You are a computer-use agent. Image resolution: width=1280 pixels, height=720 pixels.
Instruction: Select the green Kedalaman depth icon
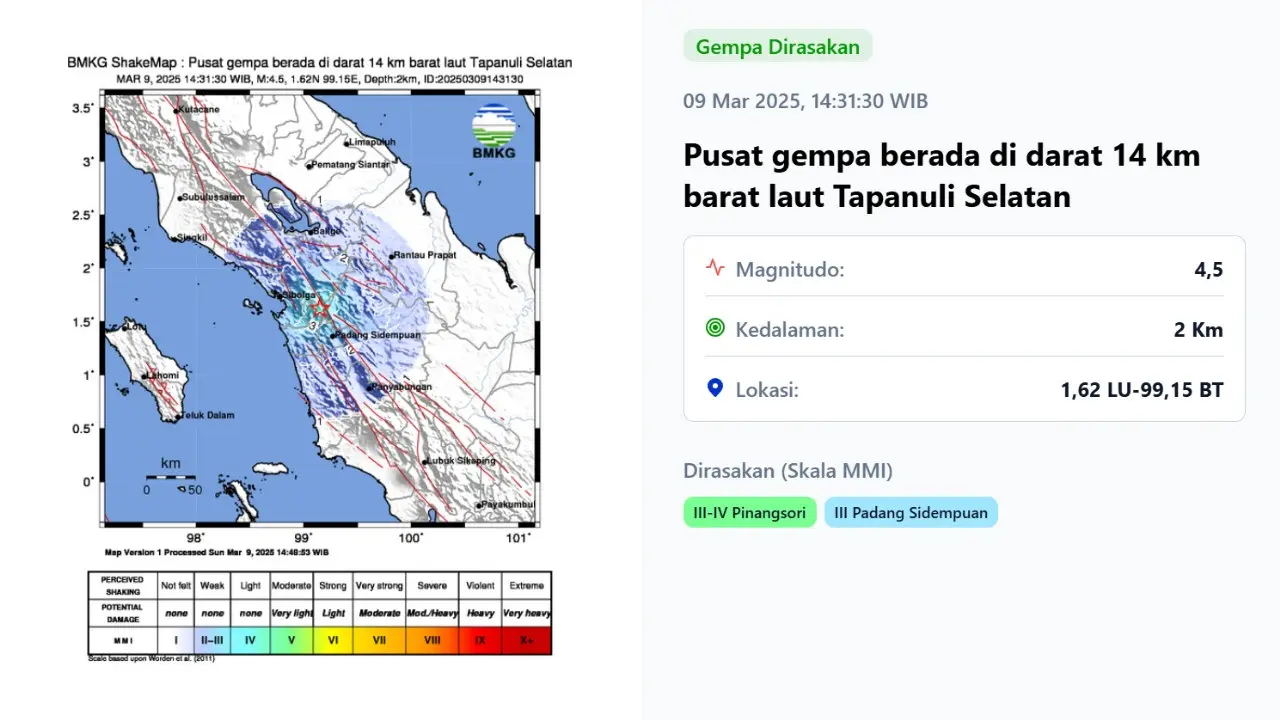click(x=714, y=328)
